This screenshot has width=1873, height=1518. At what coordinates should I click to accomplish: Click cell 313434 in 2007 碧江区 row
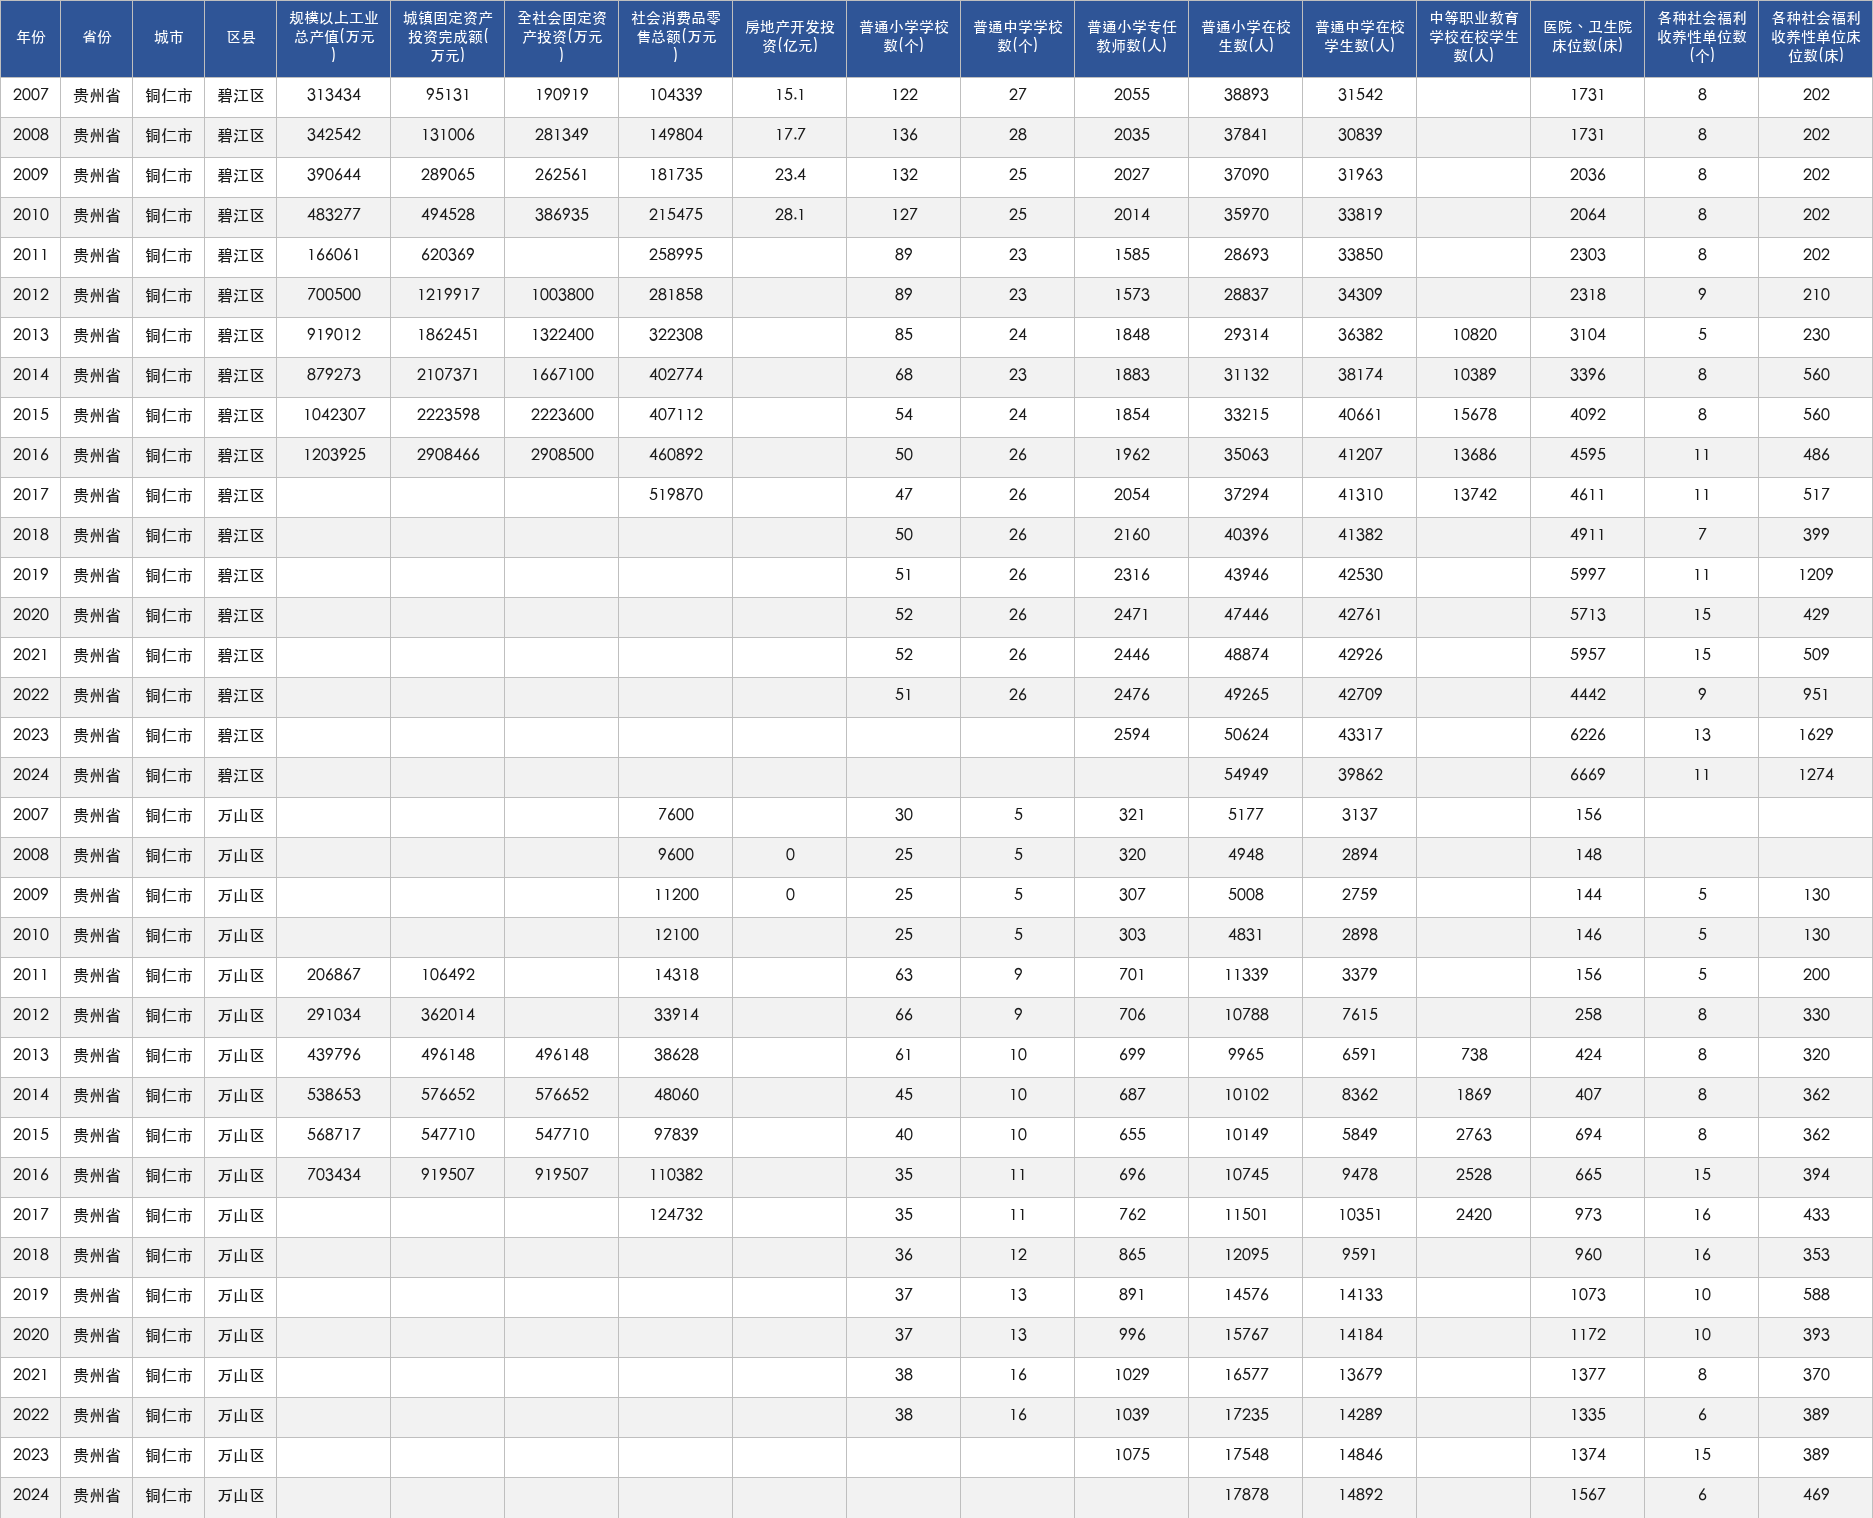[334, 96]
